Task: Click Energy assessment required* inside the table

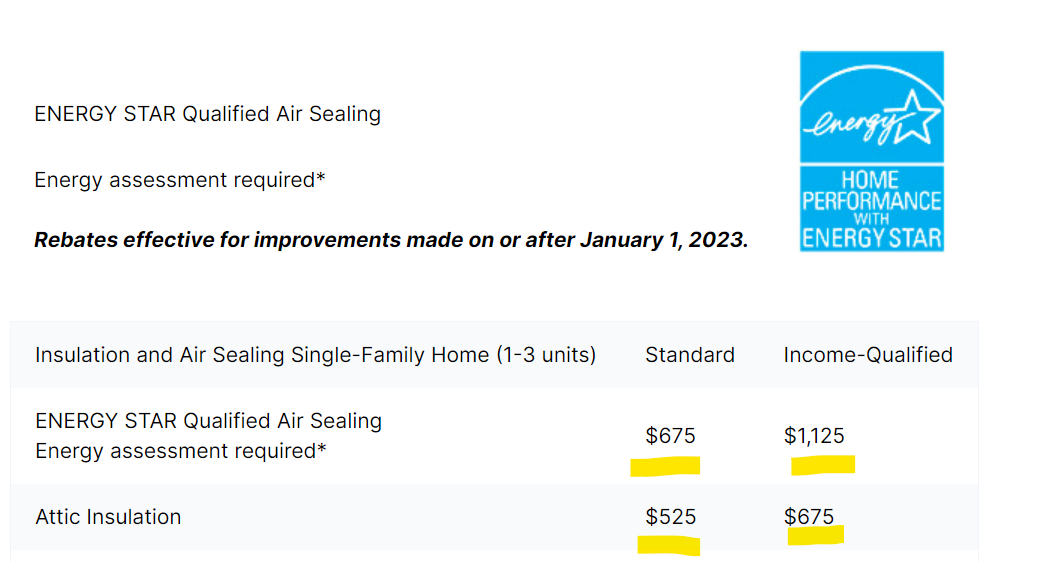Action: pyautogui.click(x=181, y=451)
